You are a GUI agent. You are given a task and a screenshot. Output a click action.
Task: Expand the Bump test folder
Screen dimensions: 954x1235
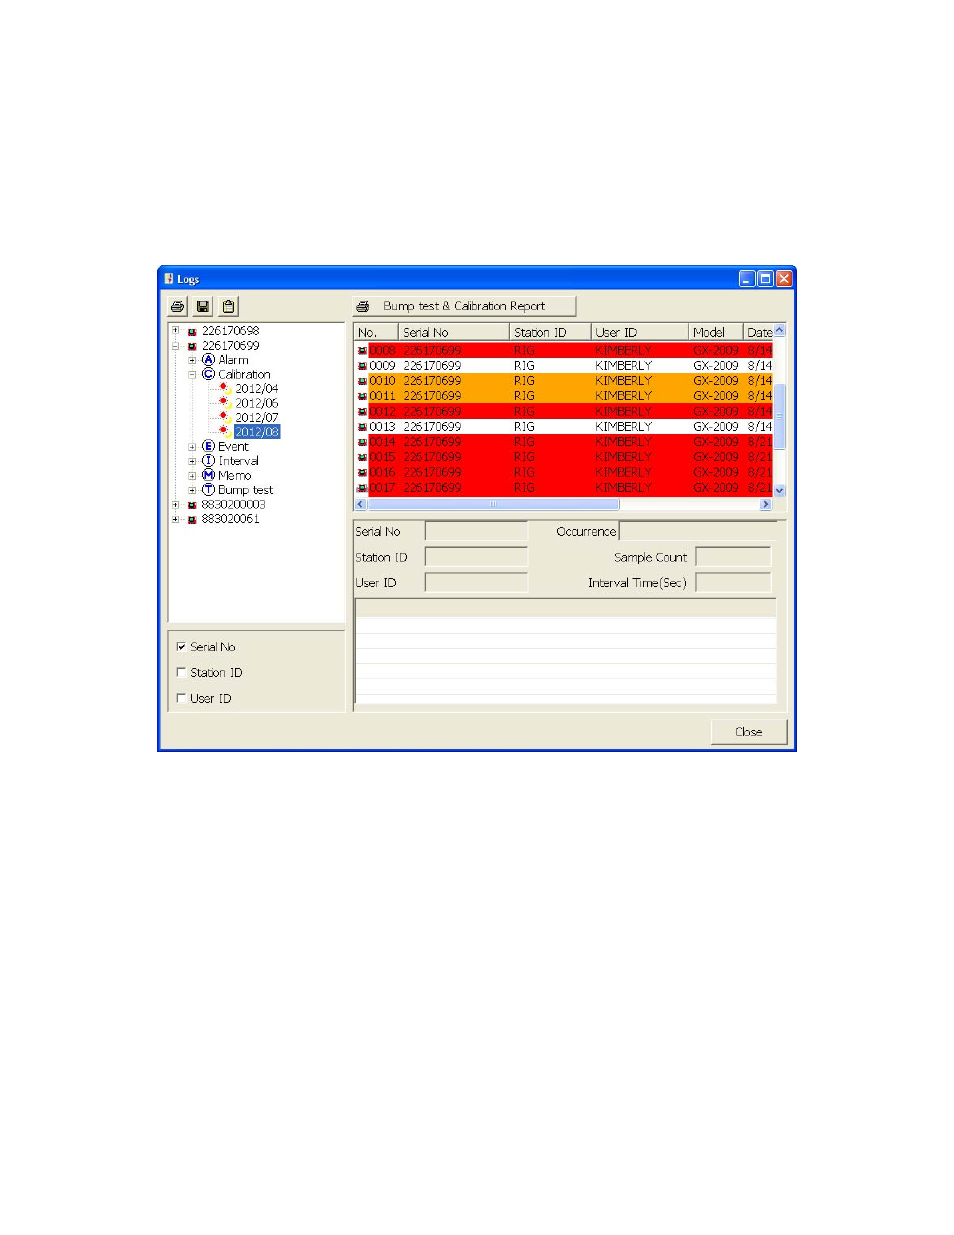pyautogui.click(x=193, y=490)
